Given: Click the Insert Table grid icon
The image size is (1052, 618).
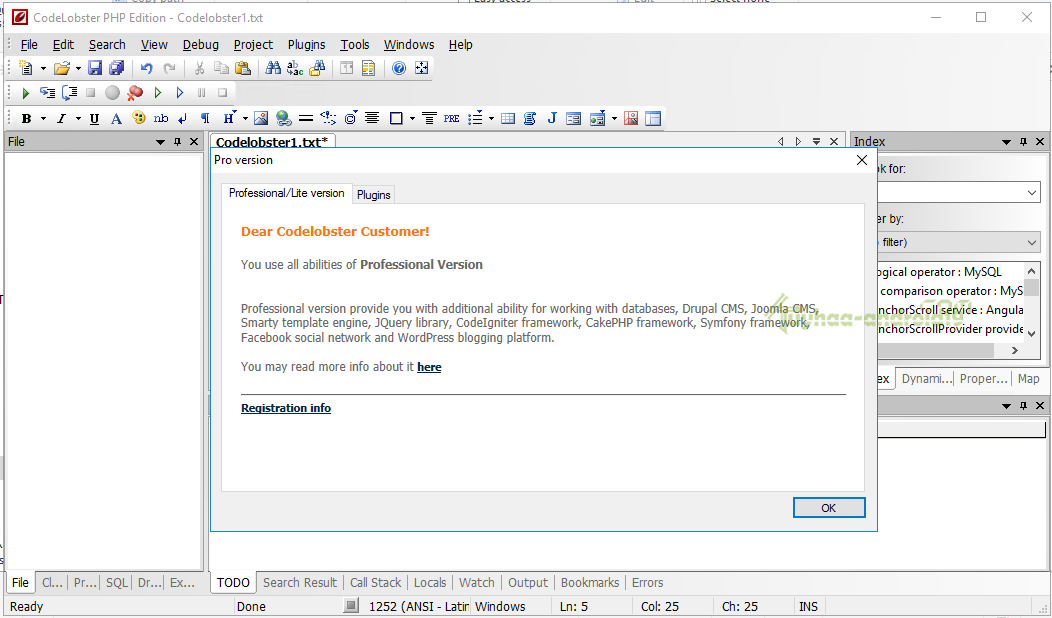Looking at the screenshot, I should pos(508,119).
